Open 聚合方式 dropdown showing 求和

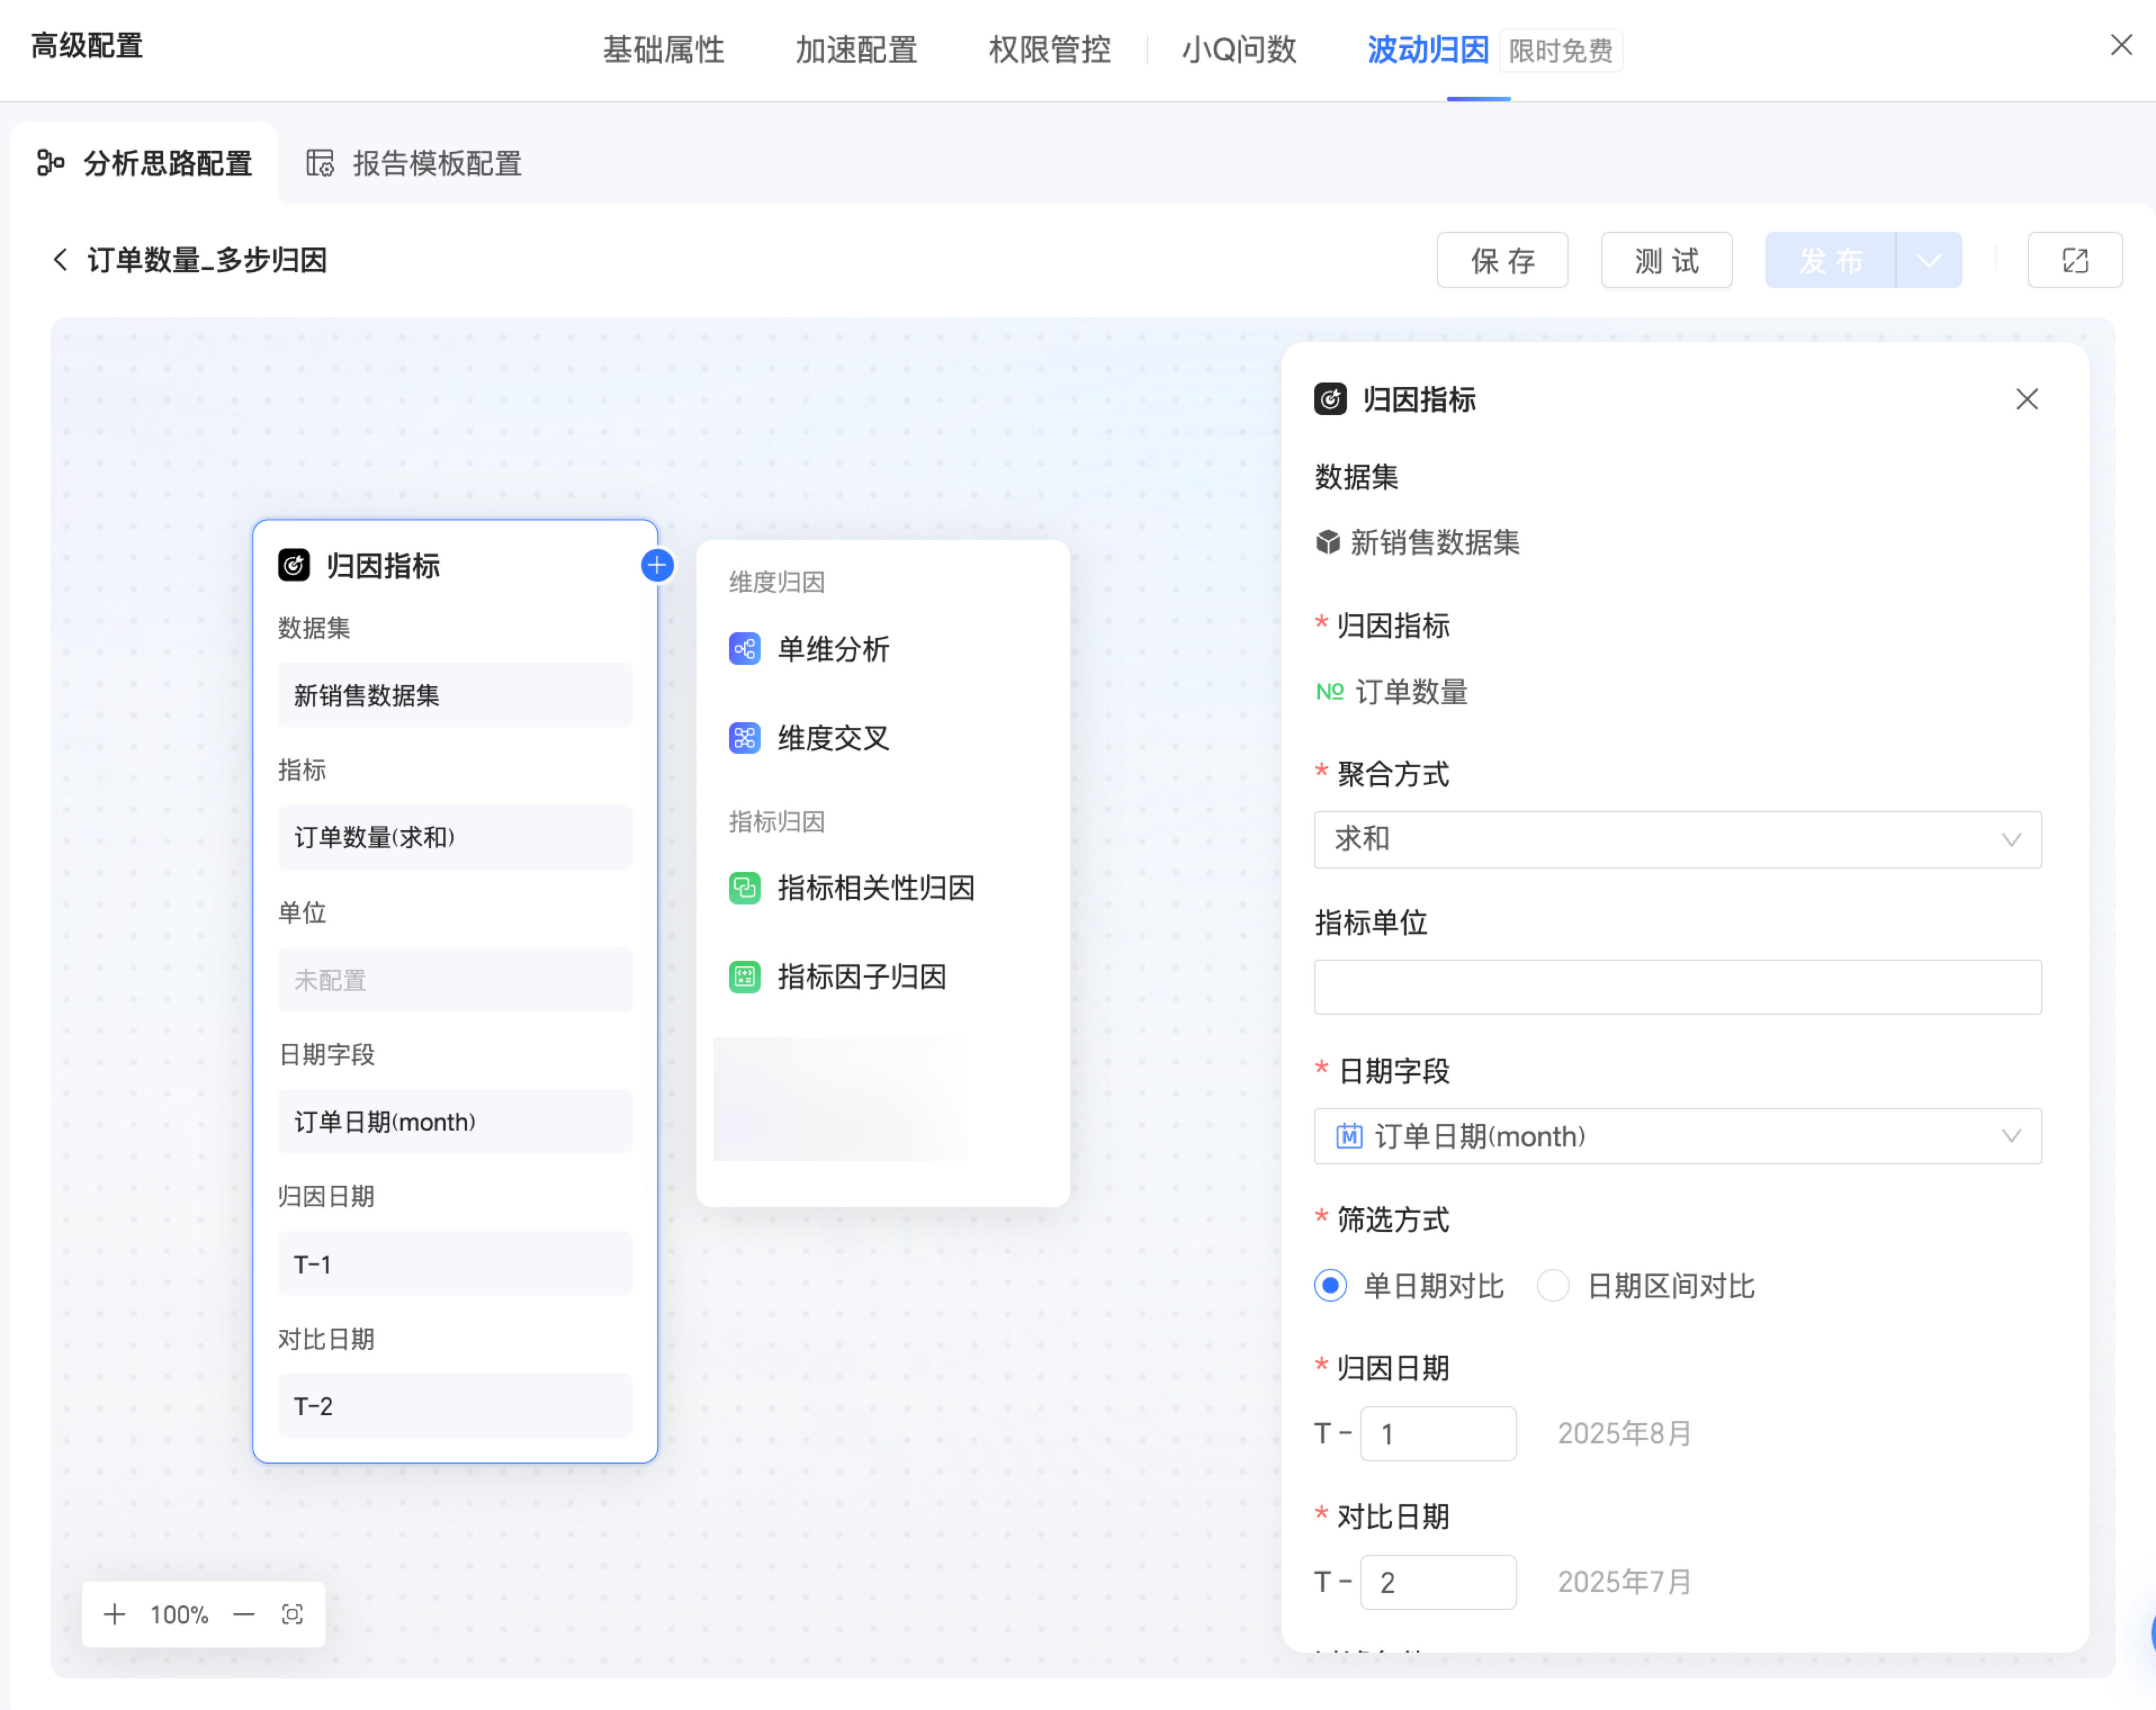[1677, 839]
